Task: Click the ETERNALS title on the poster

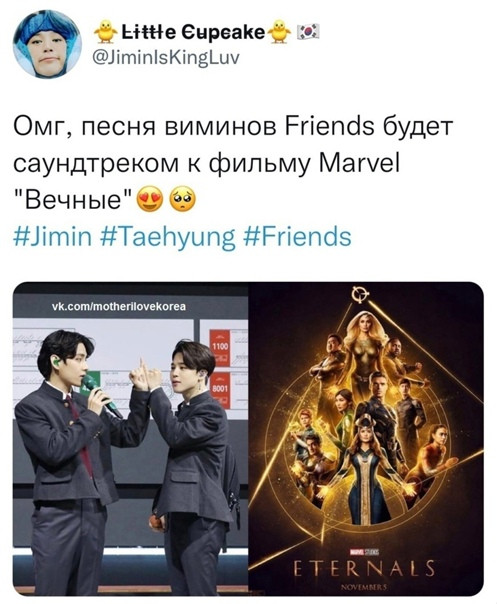Action: (x=364, y=568)
